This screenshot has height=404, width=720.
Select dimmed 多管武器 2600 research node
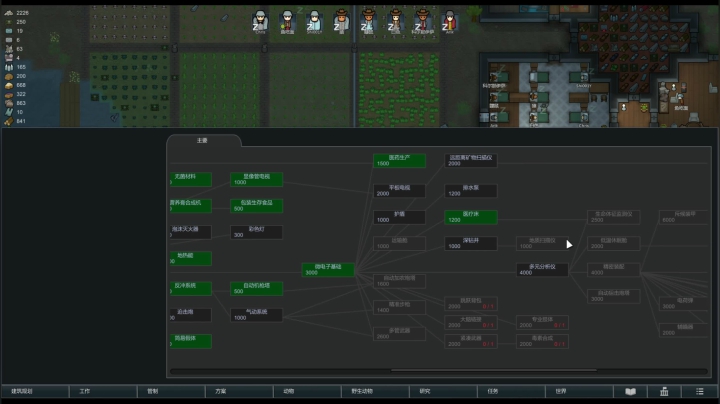click(x=399, y=333)
